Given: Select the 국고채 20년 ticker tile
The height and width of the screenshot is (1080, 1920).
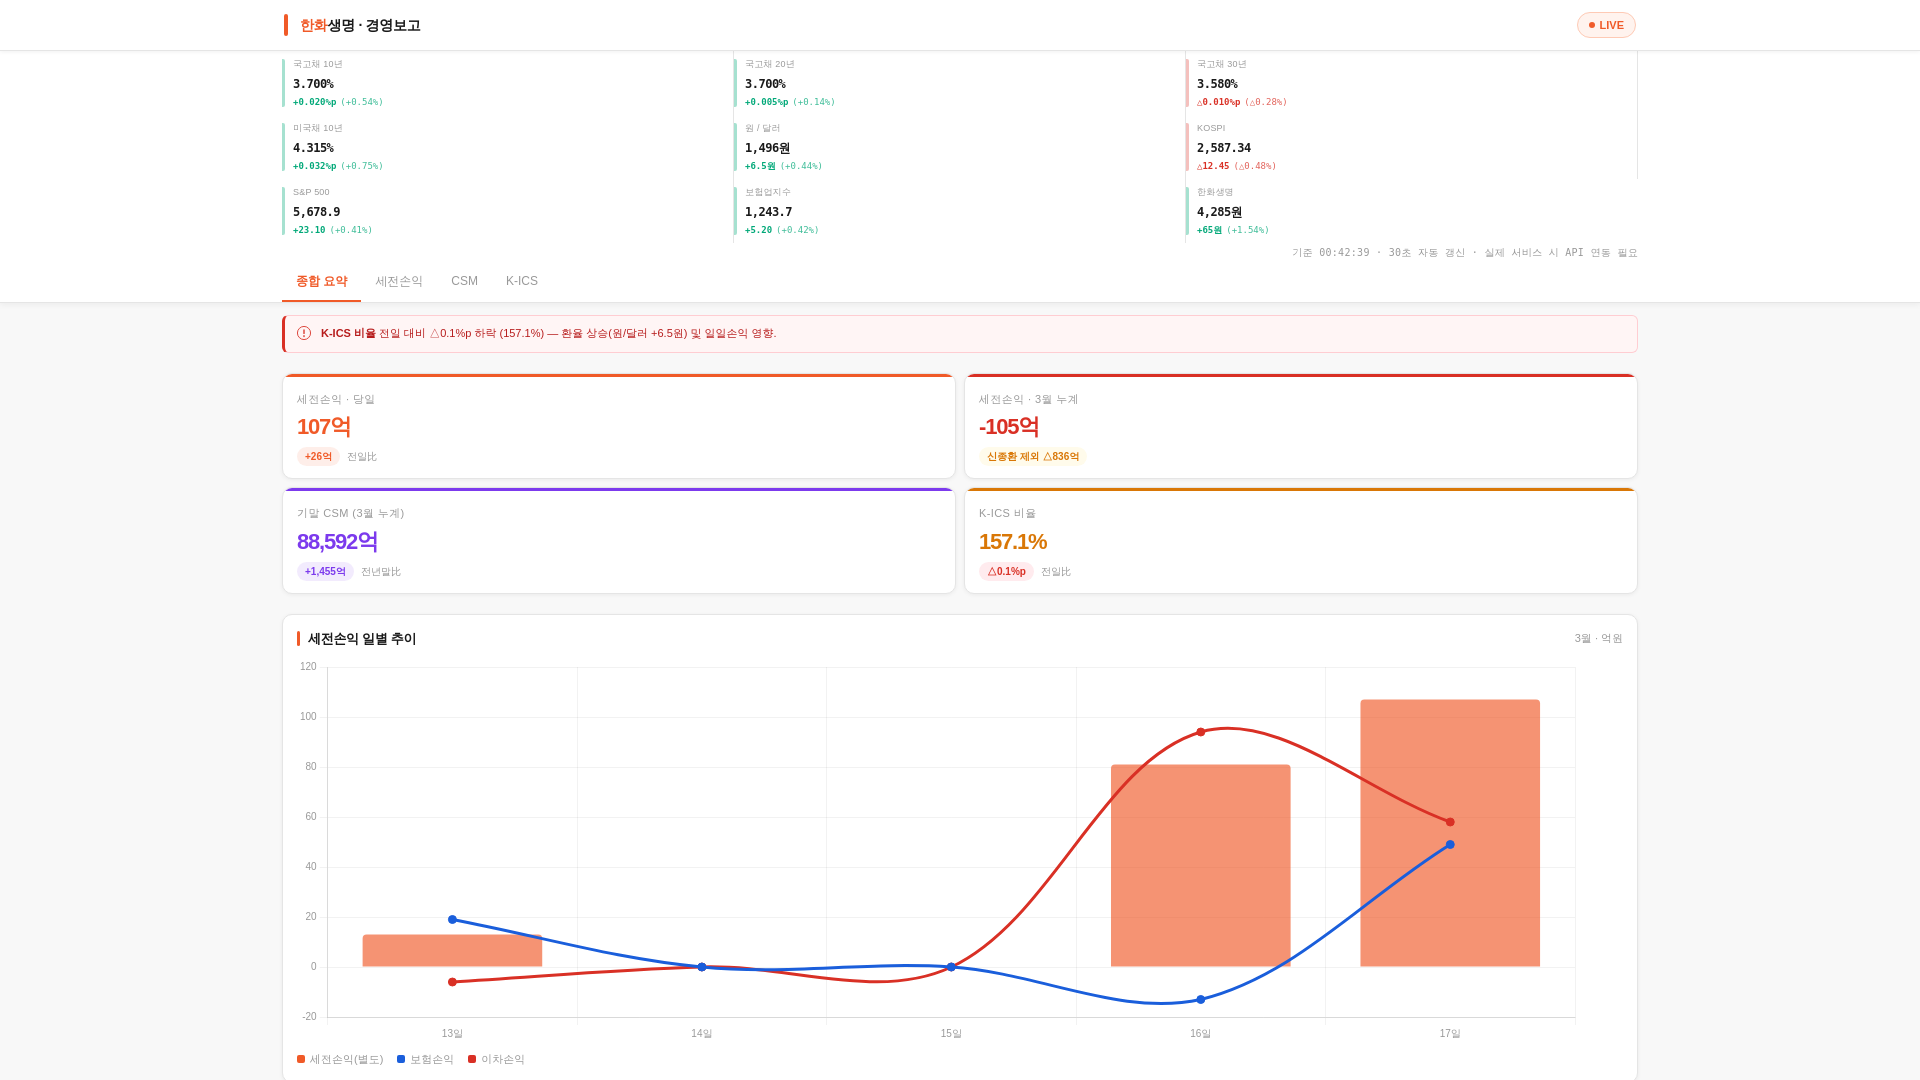Looking at the screenshot, I should click(959, 83).
